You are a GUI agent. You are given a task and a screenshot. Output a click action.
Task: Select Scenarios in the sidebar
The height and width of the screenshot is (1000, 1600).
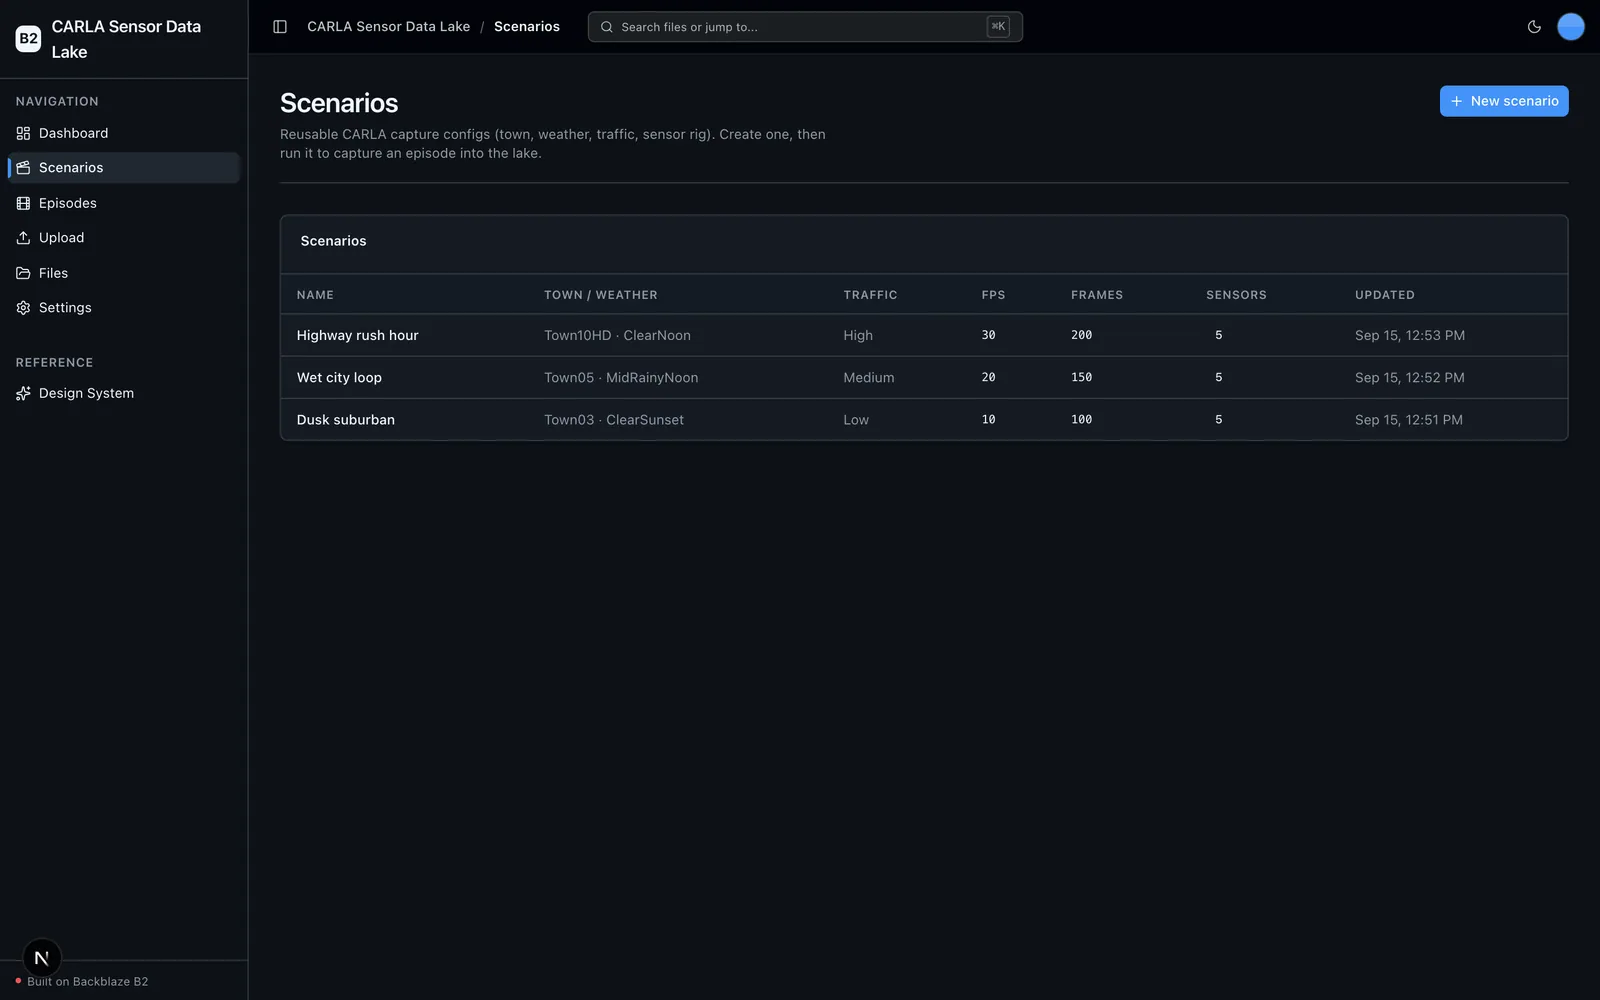(x=124, y=168)
